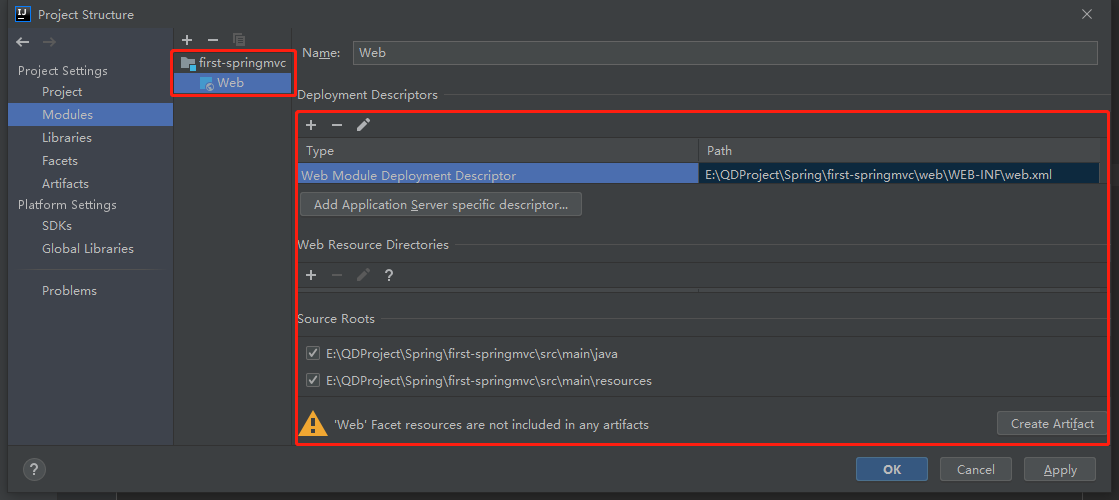This screenshot has width=1119, height=500.
Task: Click the Name input field containing Web
Action: point(724,53)
